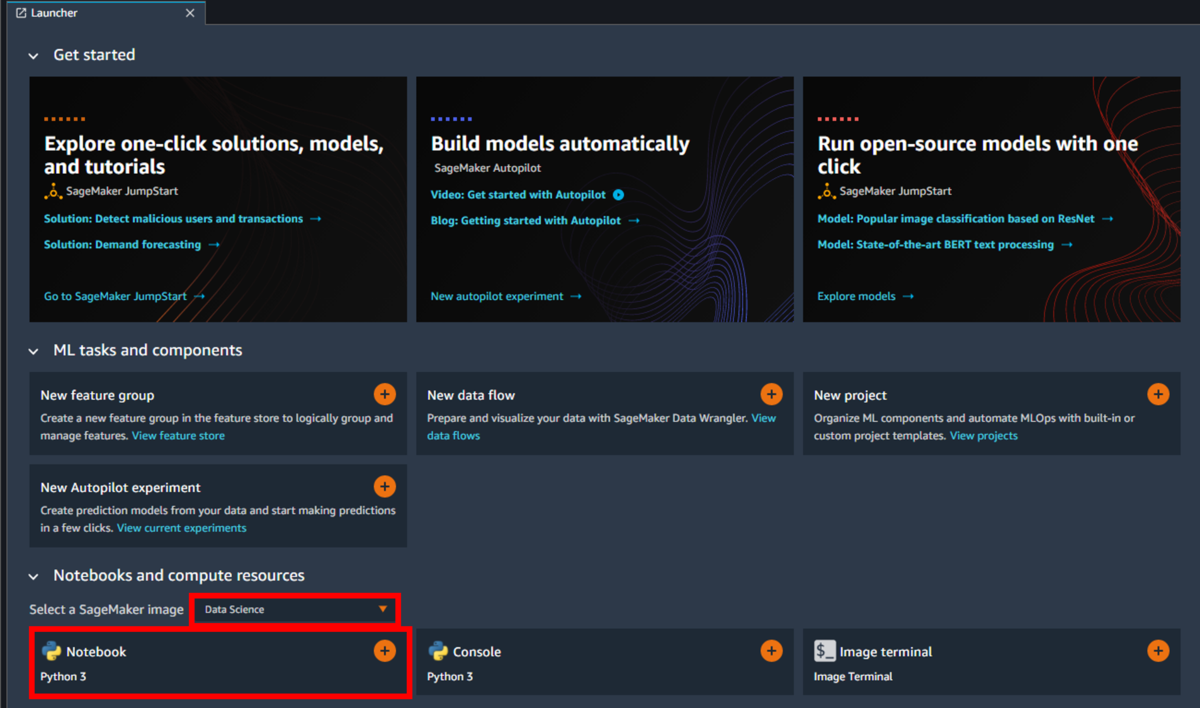The height and width of the screenshot is (708, 1200).
Task: Click the Explore models link
Action: (865, 296)
